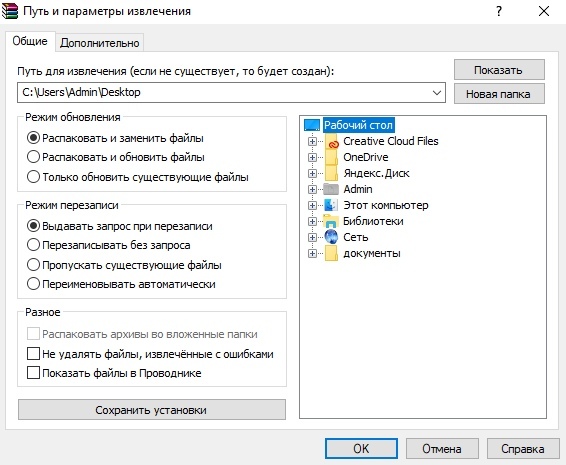Click the Отмена button

(442, 449)
